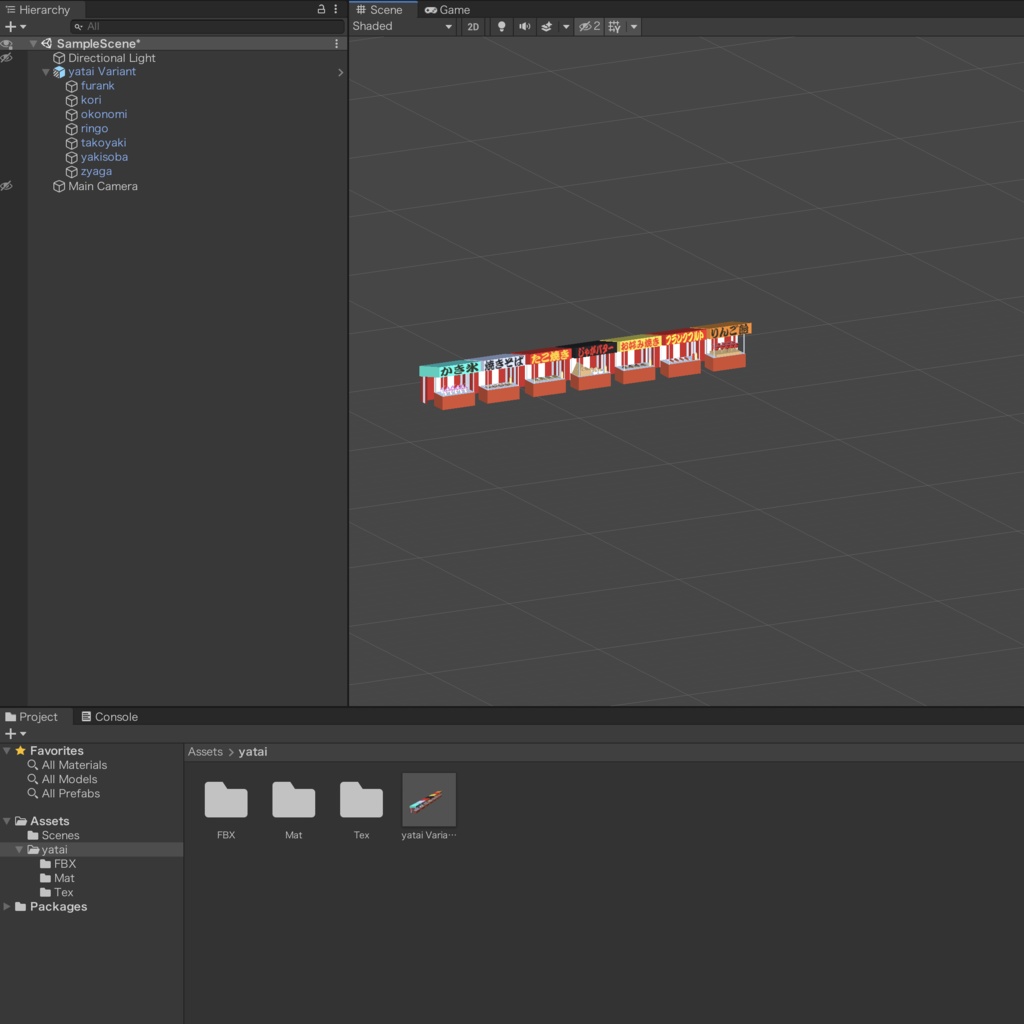Open the Shaded draw mode dropdown
The height and width of the screenshot is (1024, 1024).
click(x=402, y=27)
